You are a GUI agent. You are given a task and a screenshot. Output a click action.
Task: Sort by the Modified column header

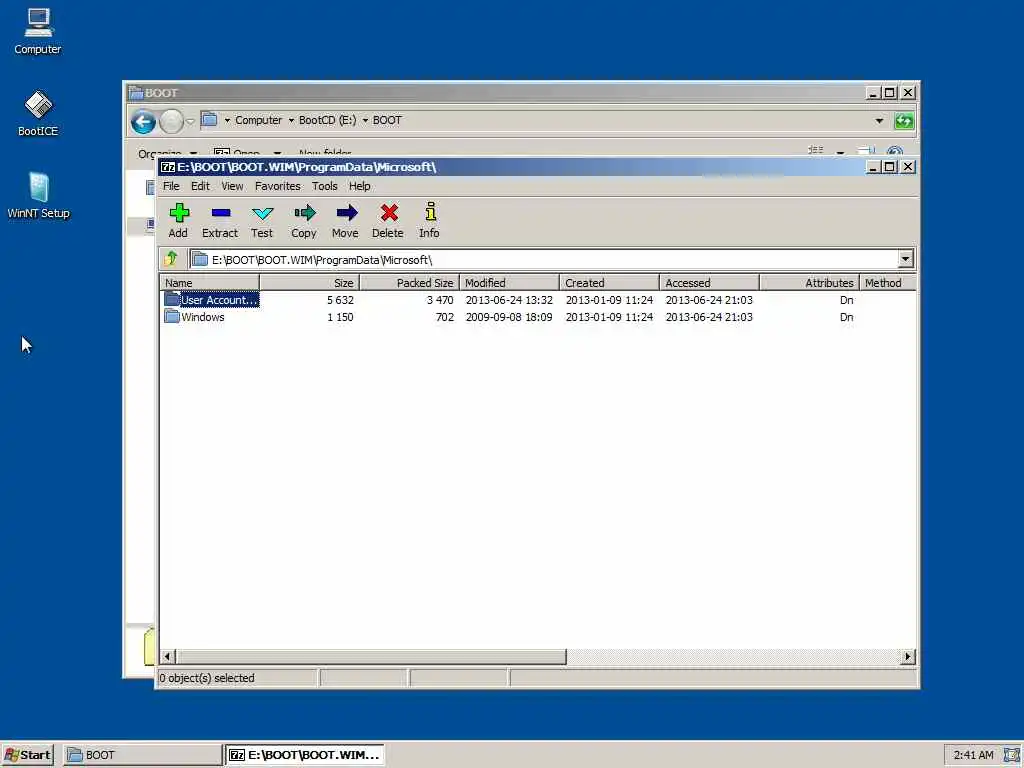tap(509, 283)
